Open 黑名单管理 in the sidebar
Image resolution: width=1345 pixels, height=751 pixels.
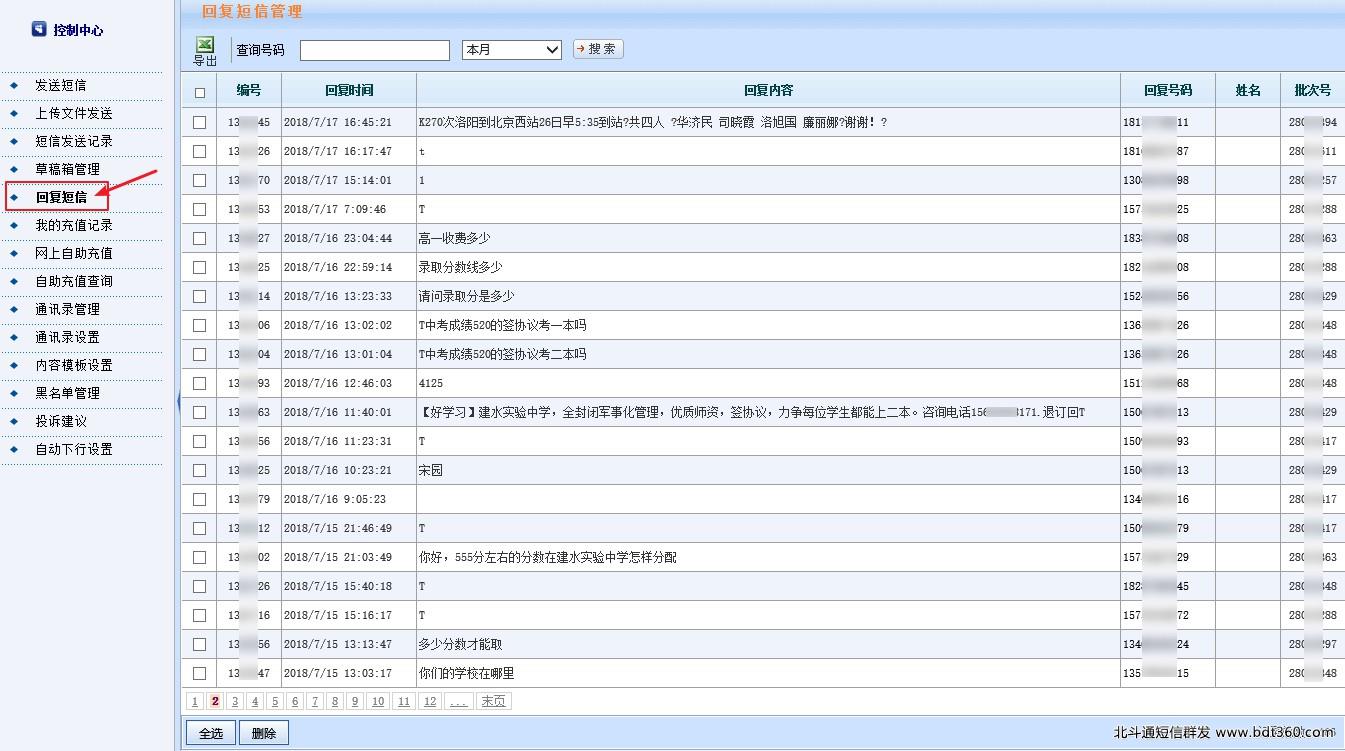click(68, 393)
